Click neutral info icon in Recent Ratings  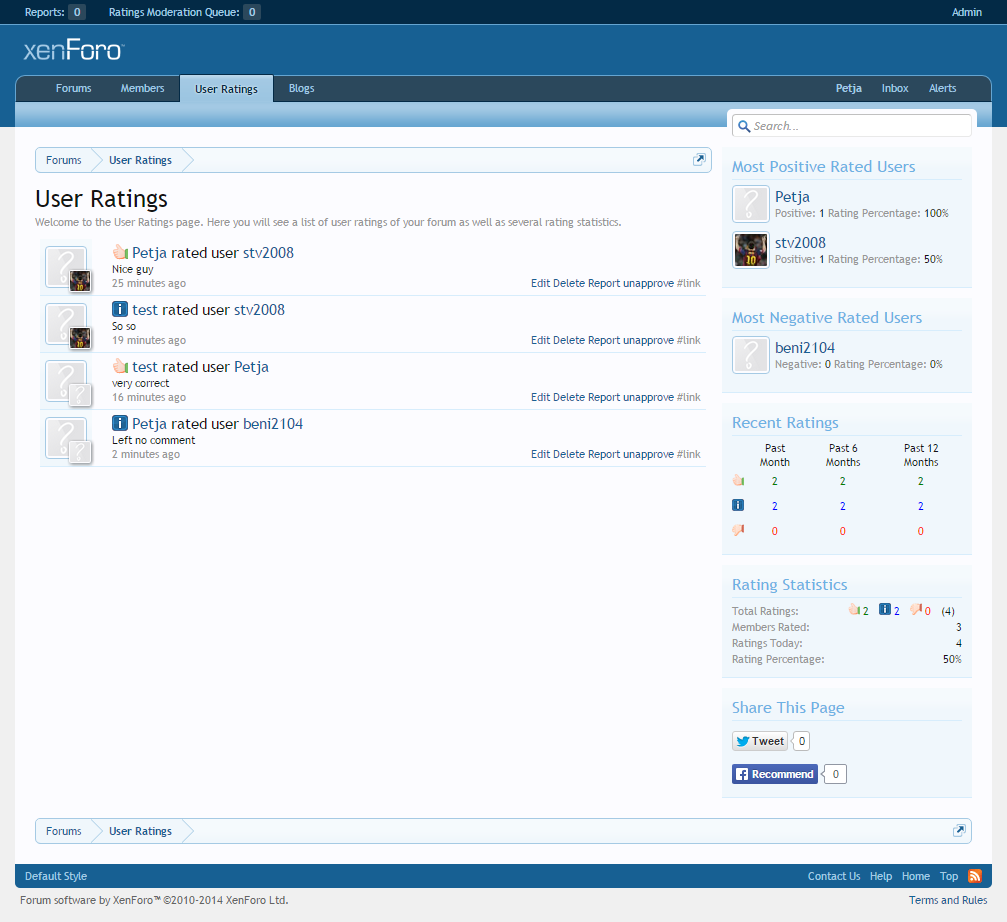[739, 505]
